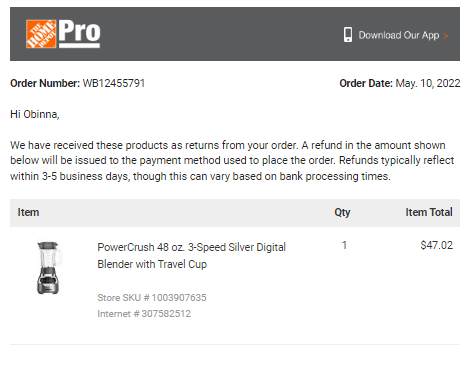Click the Hi Obinna greeting
Screen dimensions: 468x366
point(35,114)
